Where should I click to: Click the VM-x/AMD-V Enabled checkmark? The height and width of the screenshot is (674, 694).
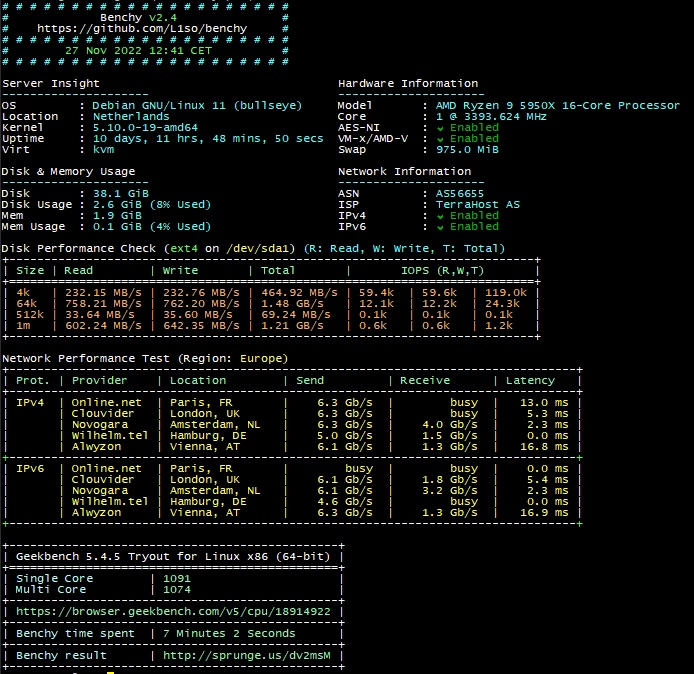coord(442,139)
